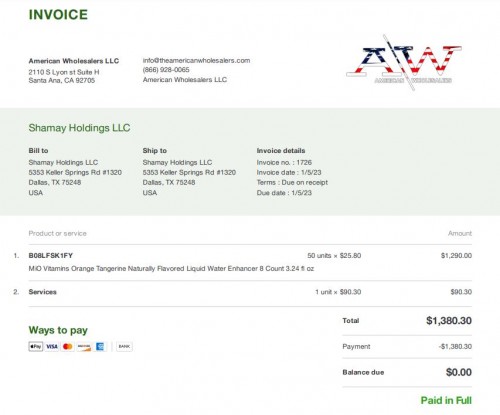Click the Invoice no. 1726 text
Viewport: 500px width, 415px height.
pos(284,163)
